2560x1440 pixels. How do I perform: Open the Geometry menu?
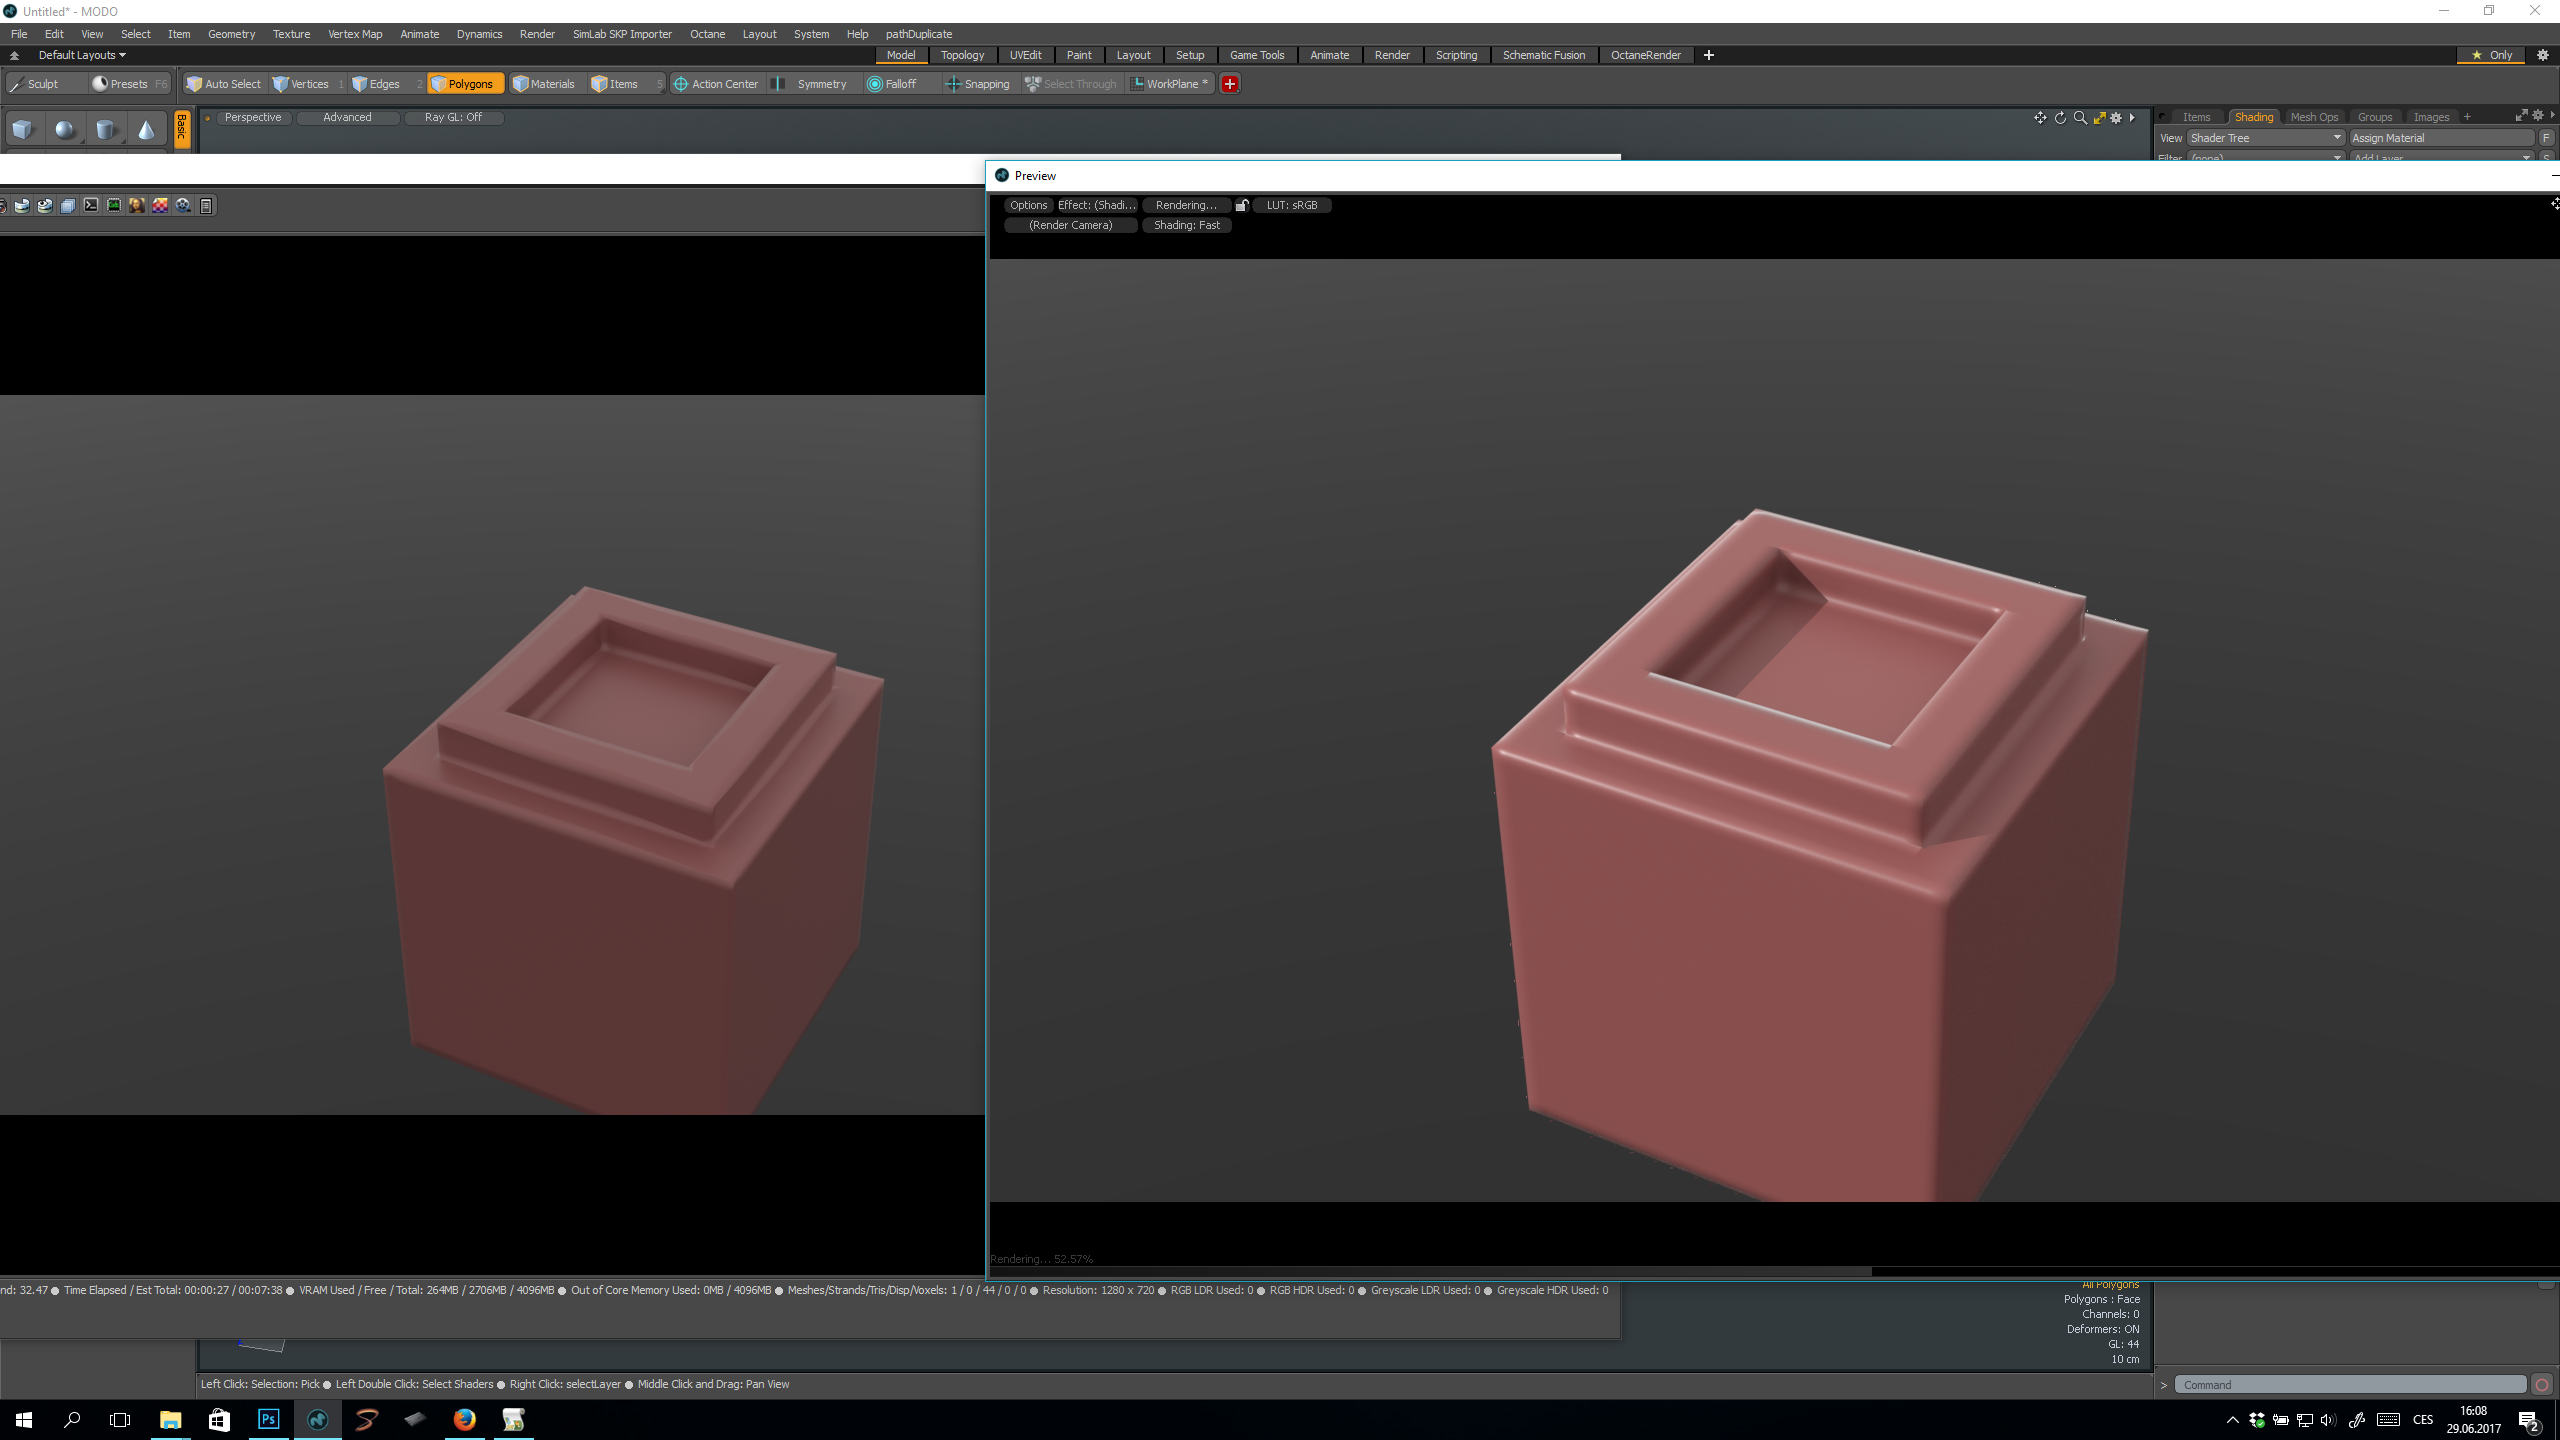pyautogui.click(x=231, y=34)
